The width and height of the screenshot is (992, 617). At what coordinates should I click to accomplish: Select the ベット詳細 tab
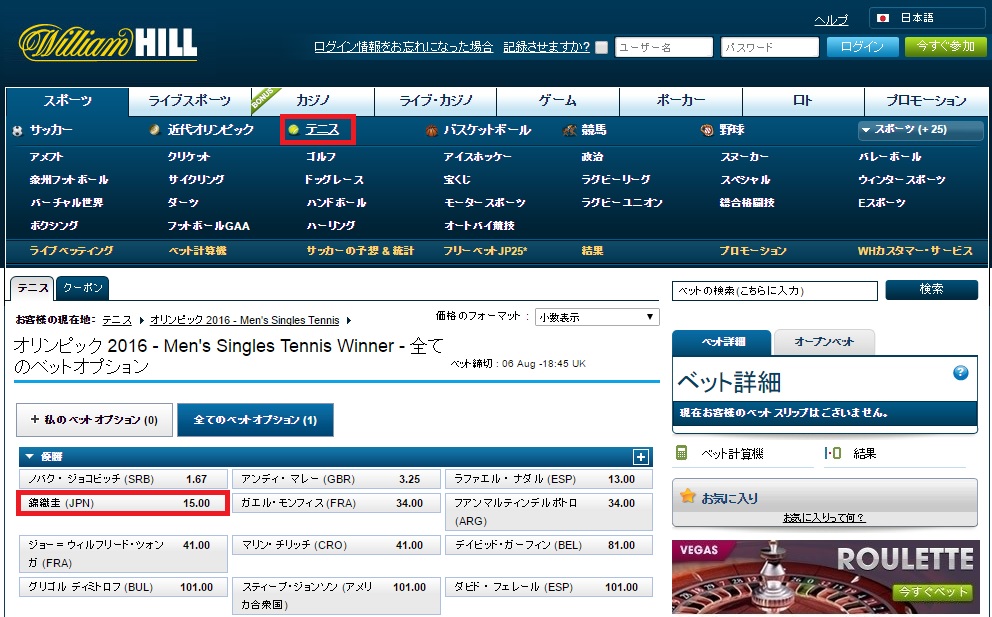(722, 342)
